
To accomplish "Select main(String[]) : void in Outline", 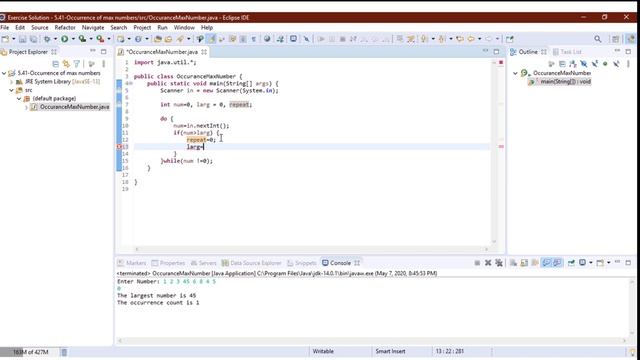I will 560,82.
